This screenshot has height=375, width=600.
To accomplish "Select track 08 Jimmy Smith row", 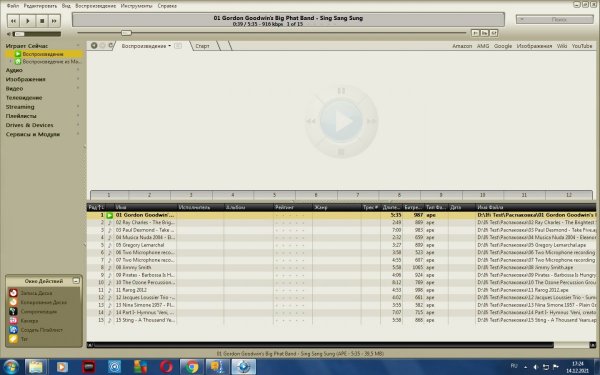I will point(341,267).
